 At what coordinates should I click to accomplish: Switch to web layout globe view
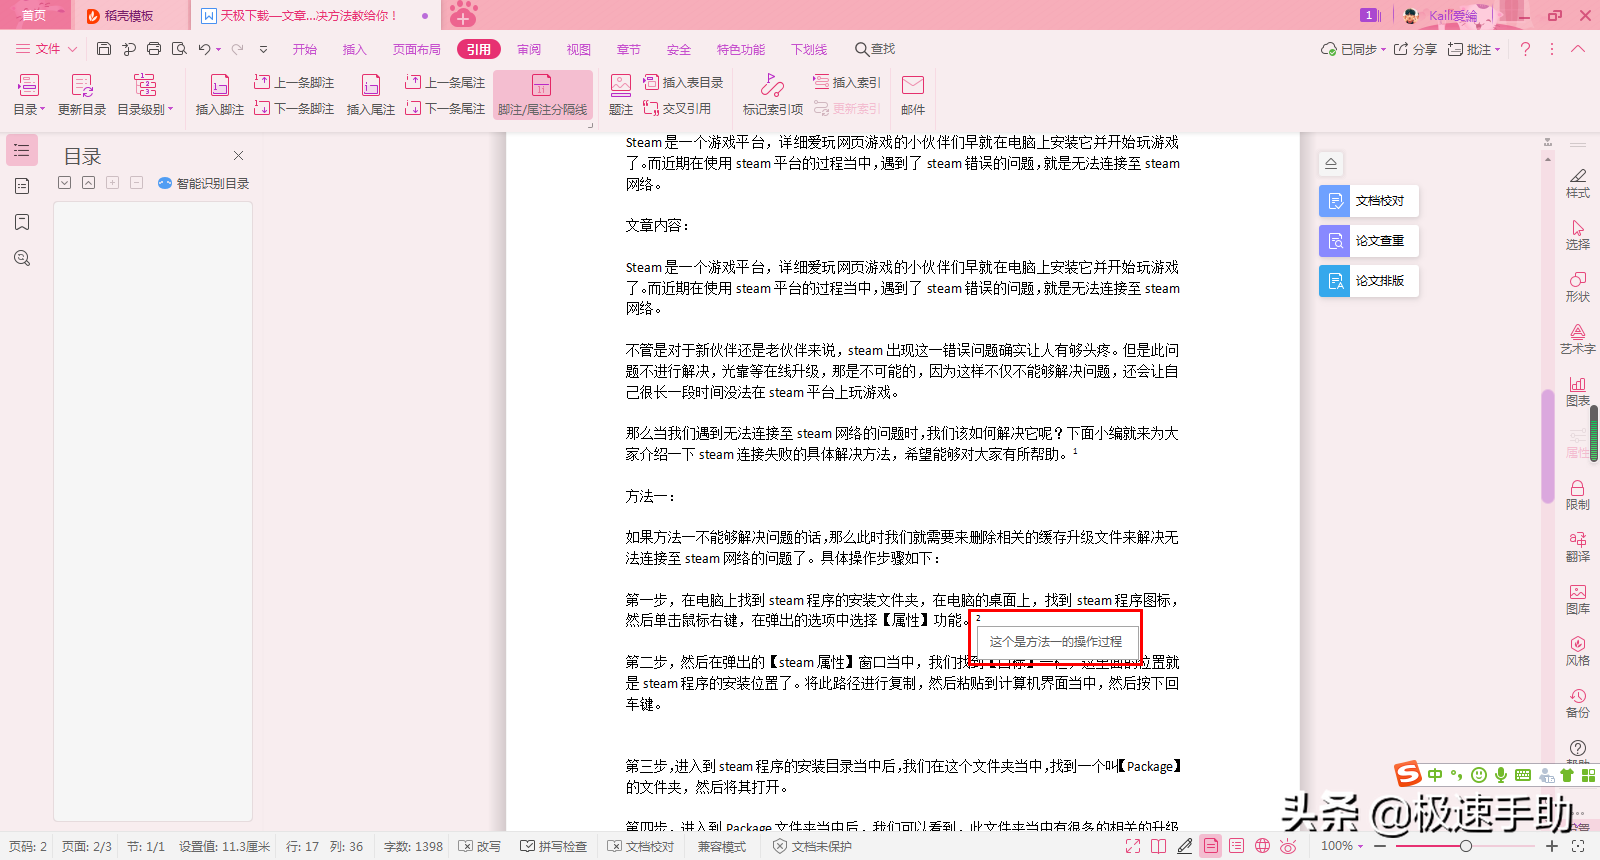[x=1263, y=846]
